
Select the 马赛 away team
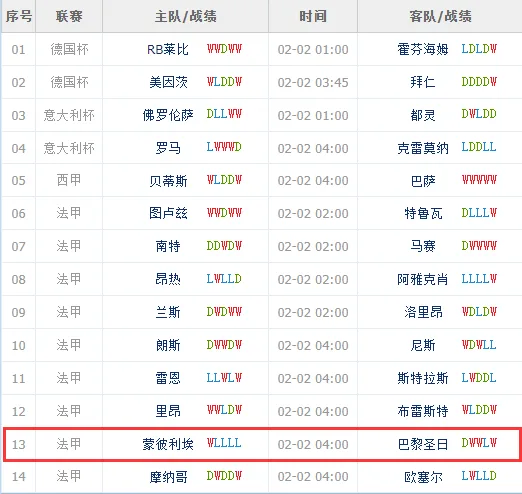pos(423,246)
